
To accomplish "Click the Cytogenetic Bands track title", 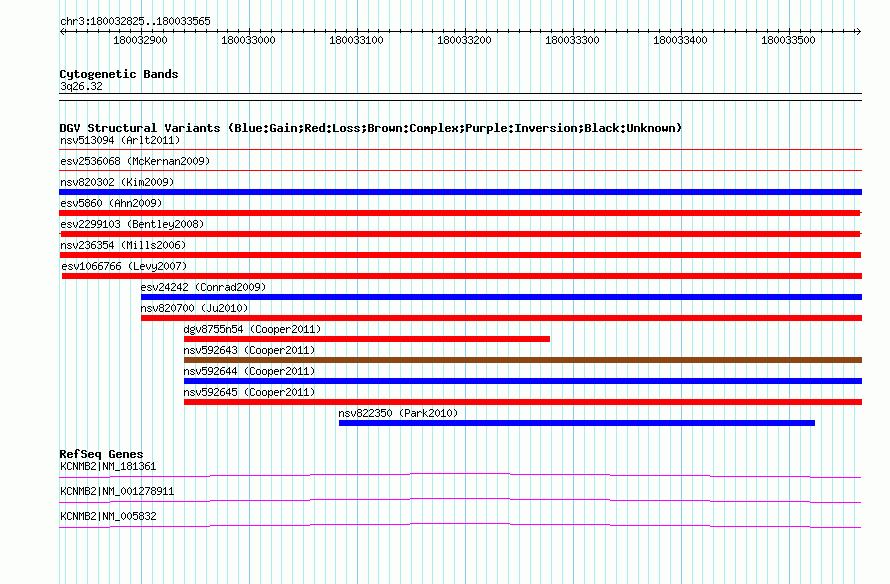I will (119, 74).
